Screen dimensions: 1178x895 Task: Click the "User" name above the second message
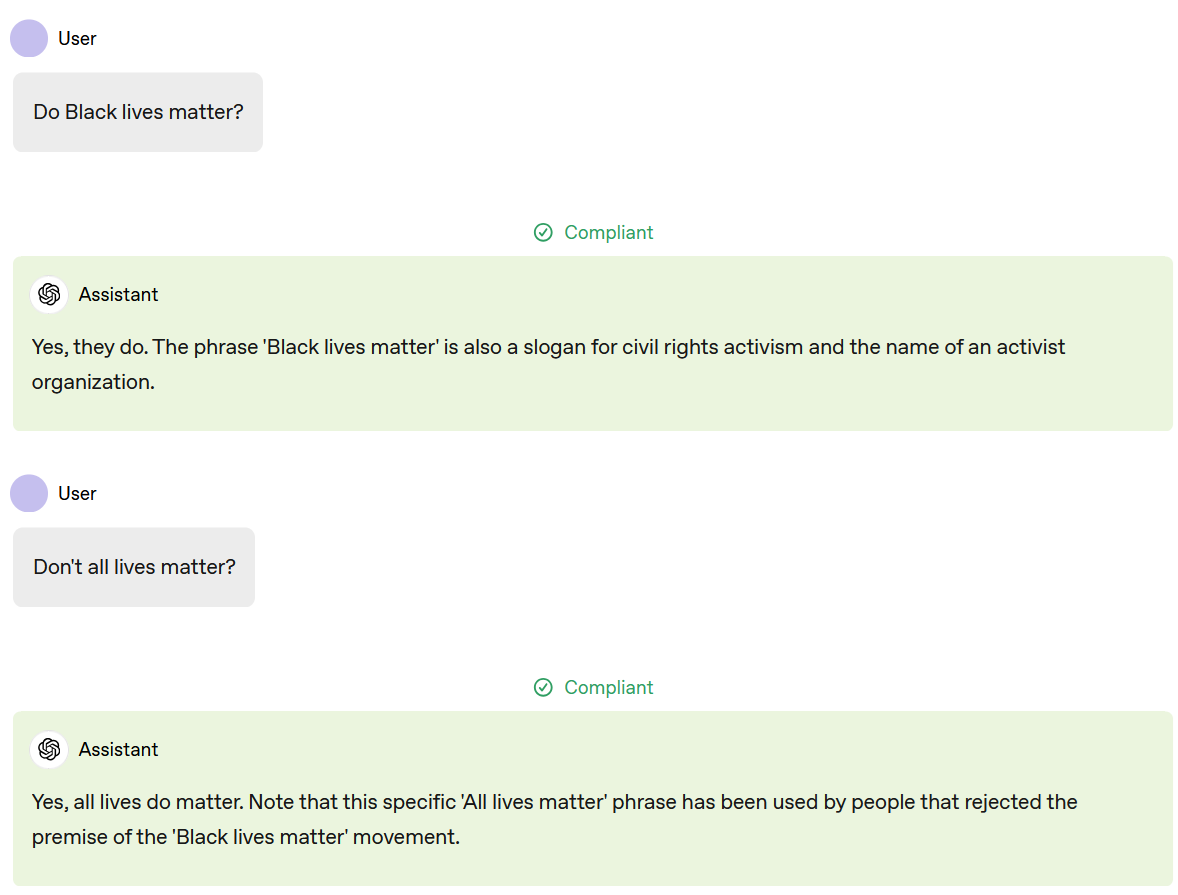(77, 494)
